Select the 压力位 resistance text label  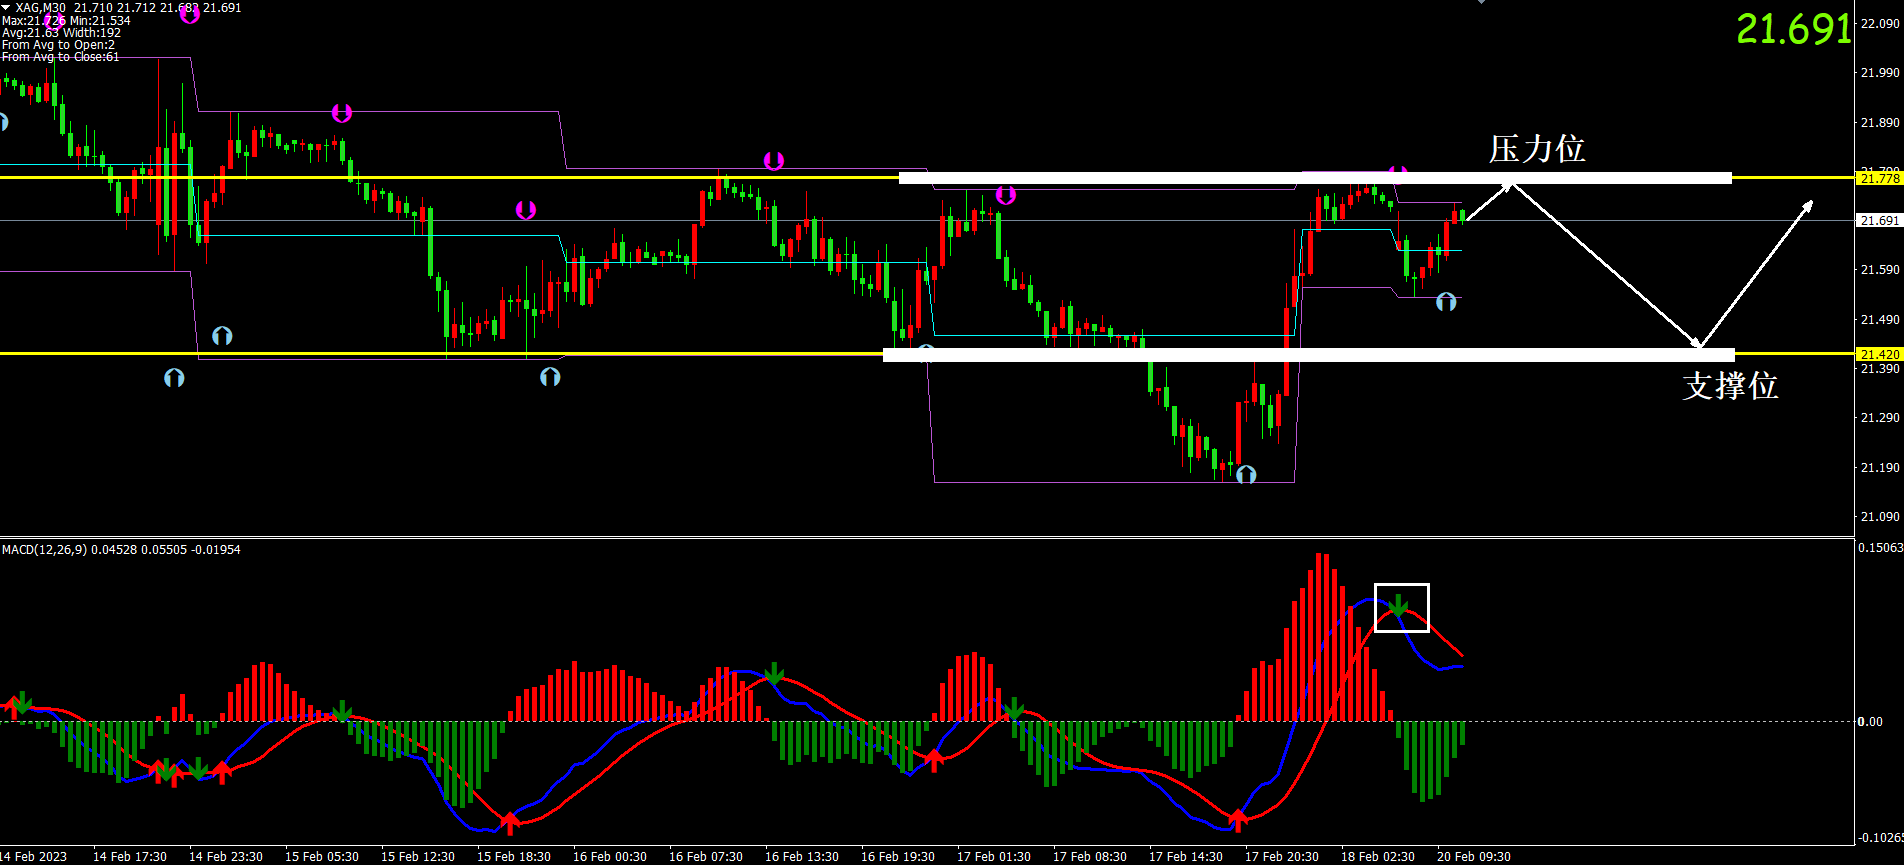click(x=1537, y=149)
